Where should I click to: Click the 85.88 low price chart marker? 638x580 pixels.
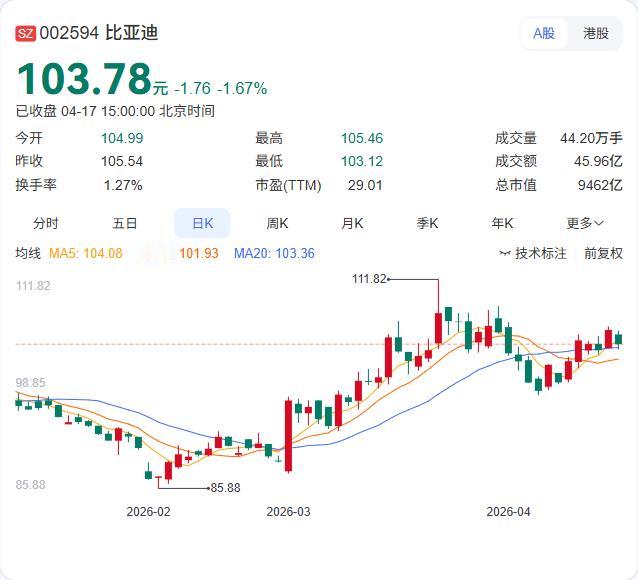(x=225, y=488)
